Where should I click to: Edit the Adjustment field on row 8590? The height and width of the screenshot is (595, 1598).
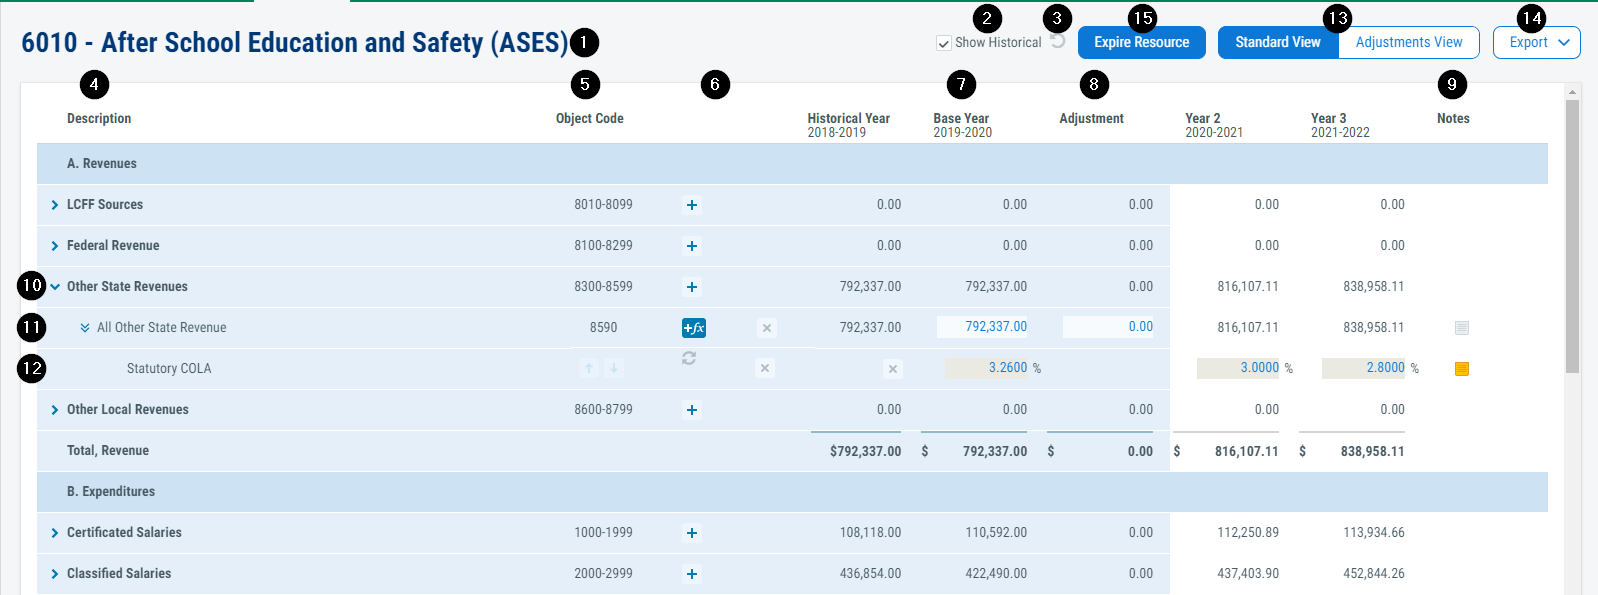click(1108, 327)
